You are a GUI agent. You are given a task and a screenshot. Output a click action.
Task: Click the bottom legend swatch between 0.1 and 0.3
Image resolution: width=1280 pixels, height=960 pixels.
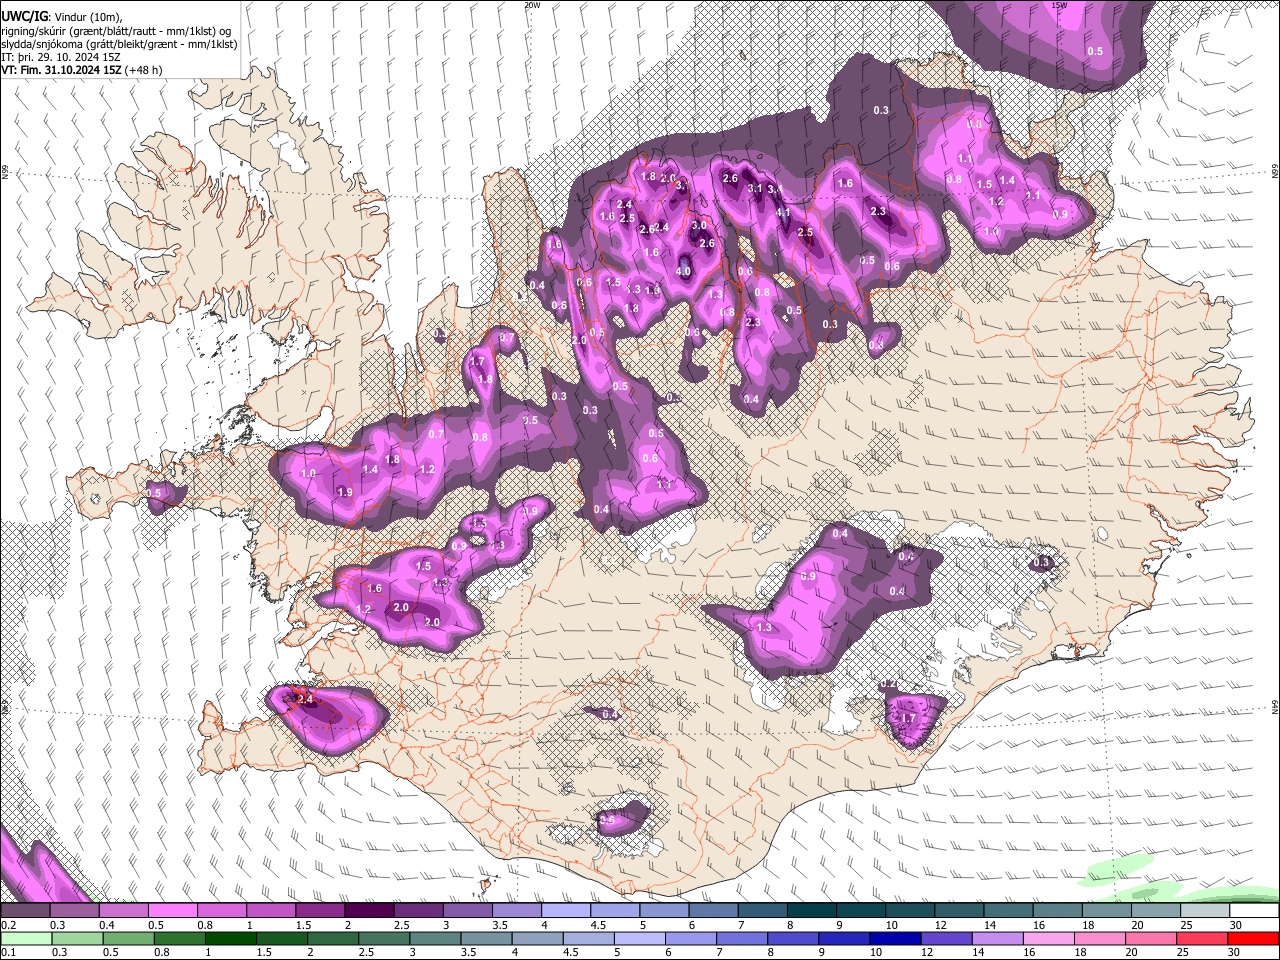25,937
